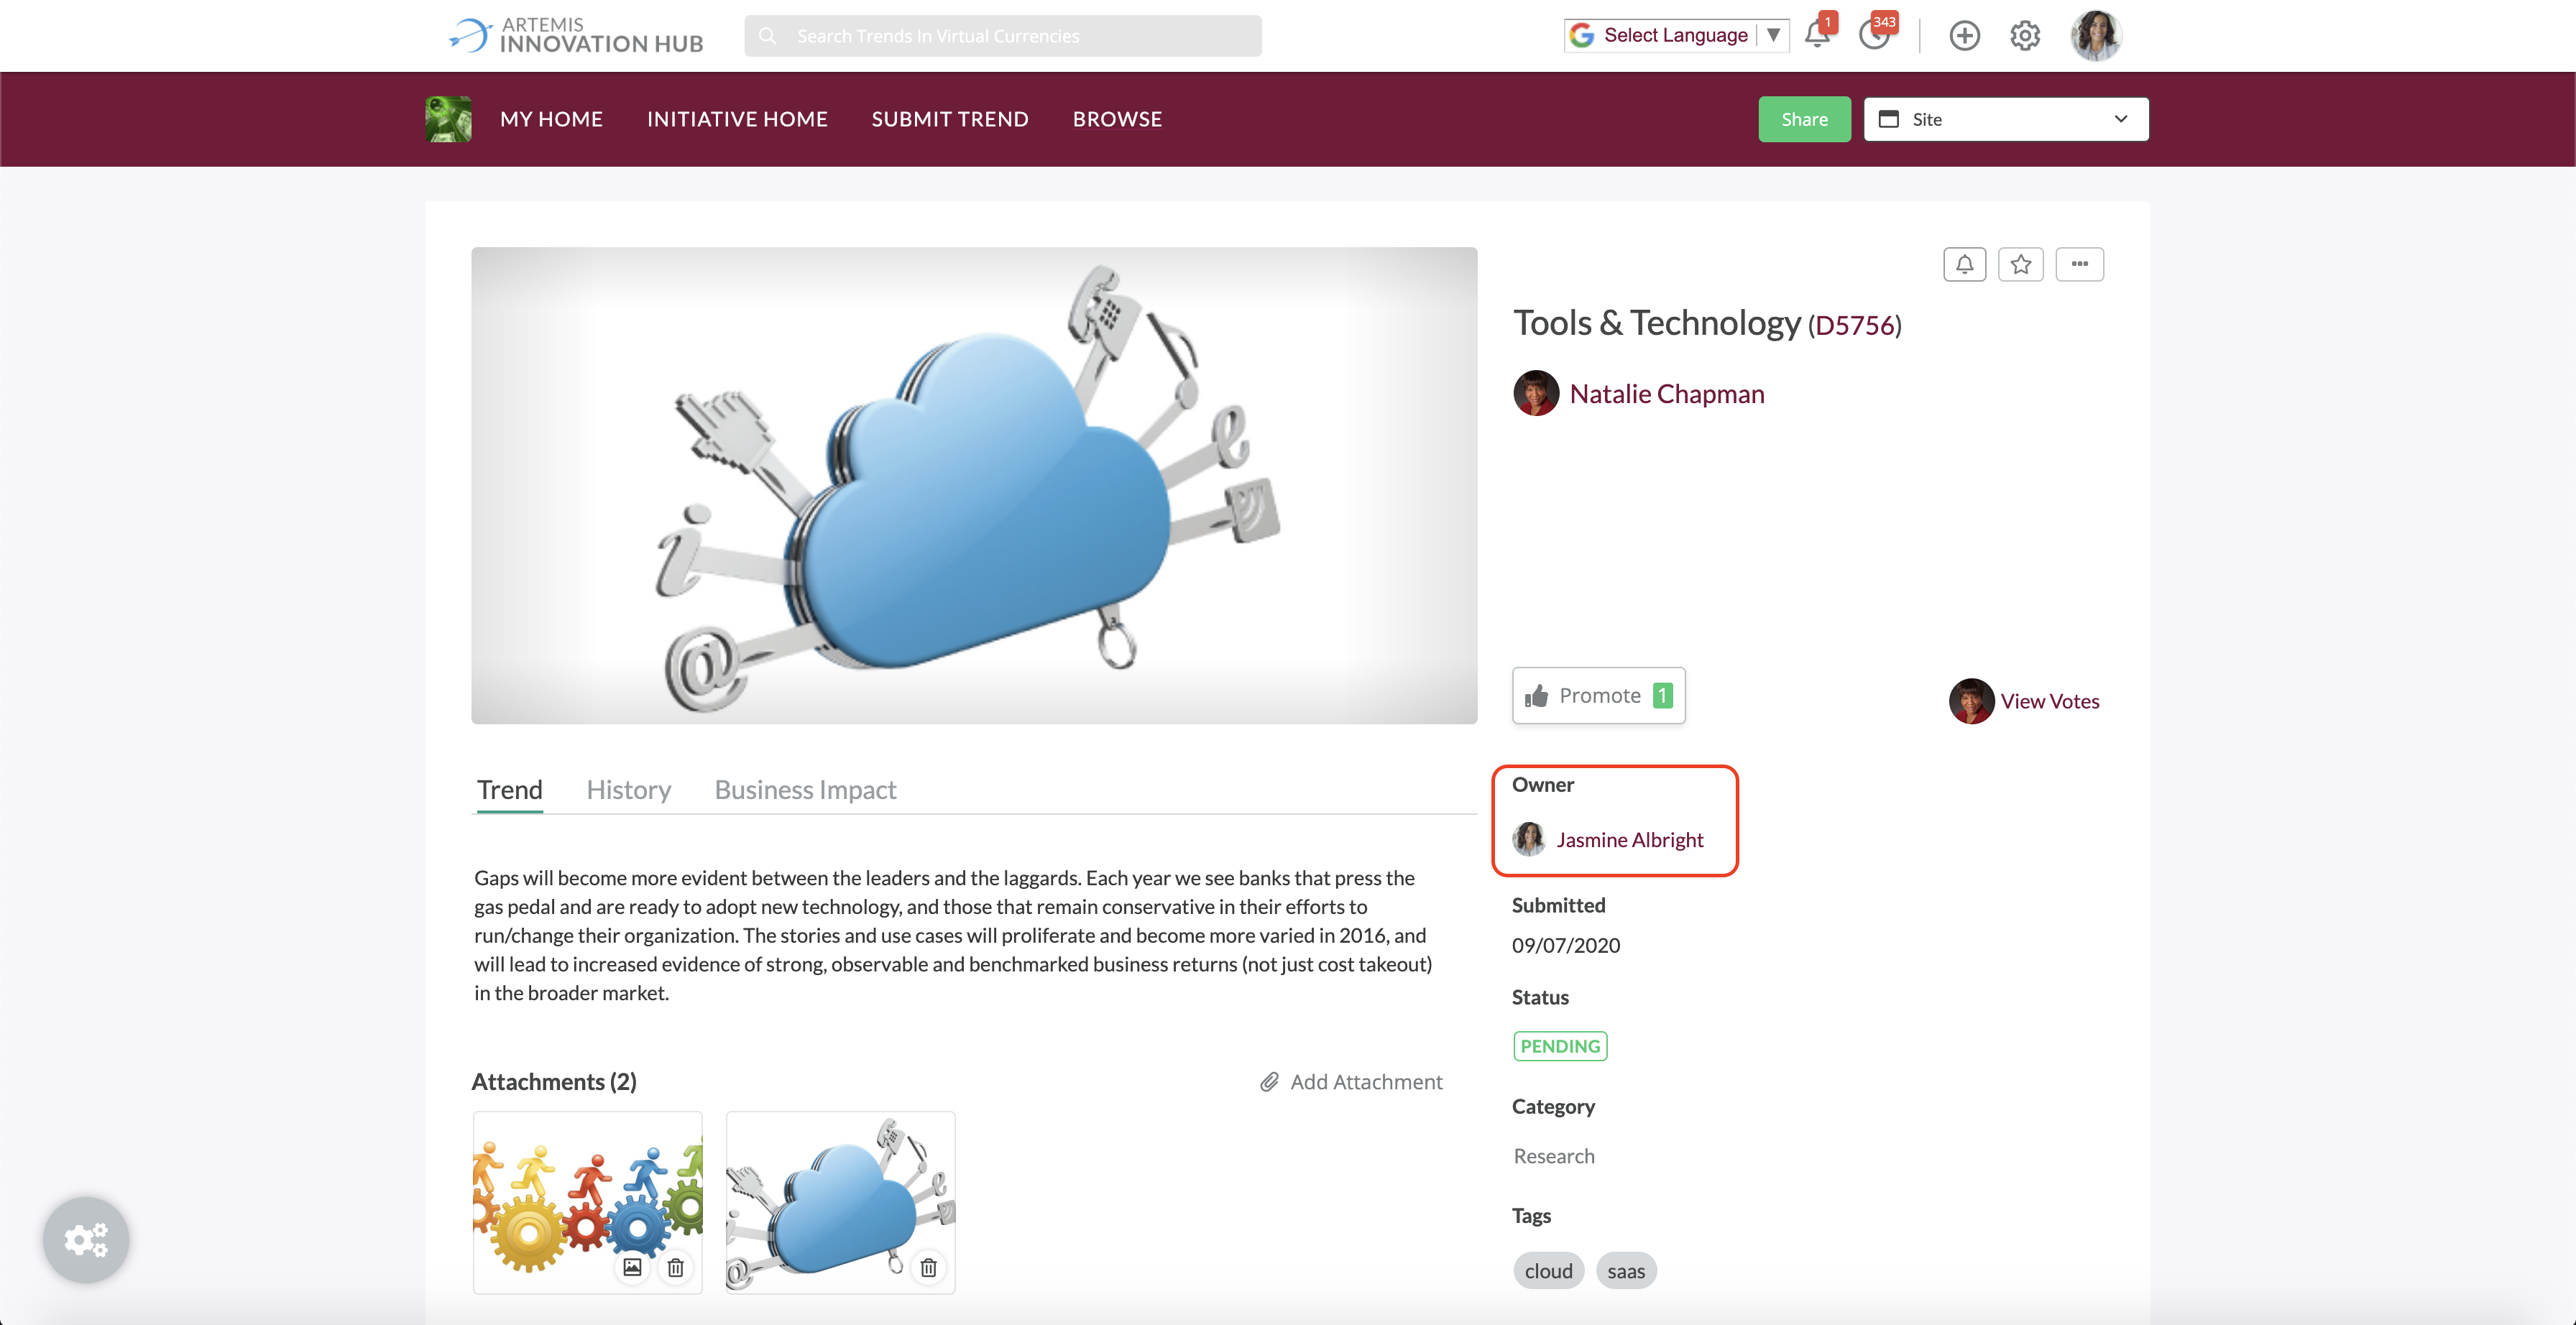Screen dimensions: 2576x1325
Task: Click the cloud tag
Action: (1548, 1271)
